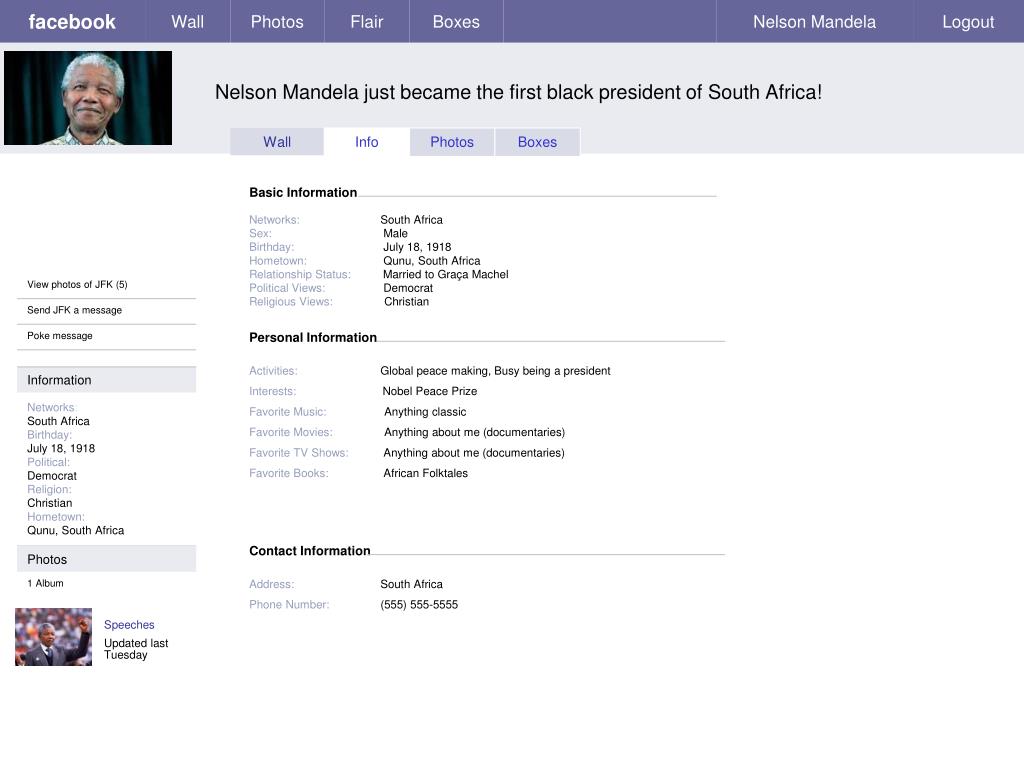Click 'Global peace making, Busy being a president'
This screenshot has height=768, width=1024.
[495, 370]
